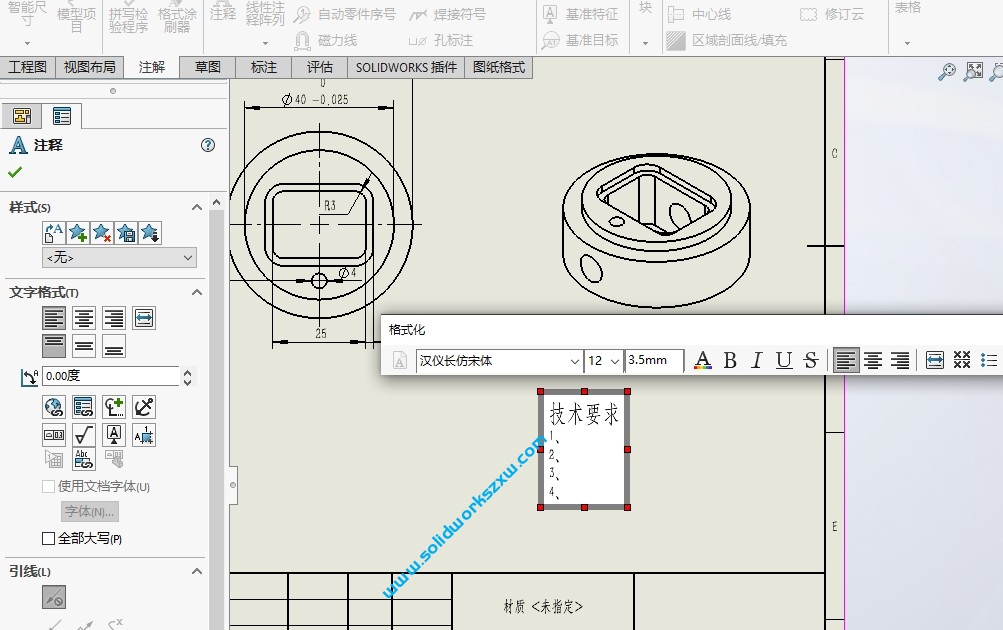The height and width of the screenshot is (630, 1003).
Task: Open the font size 12 dropdown
Action: (x=615, y=361)
